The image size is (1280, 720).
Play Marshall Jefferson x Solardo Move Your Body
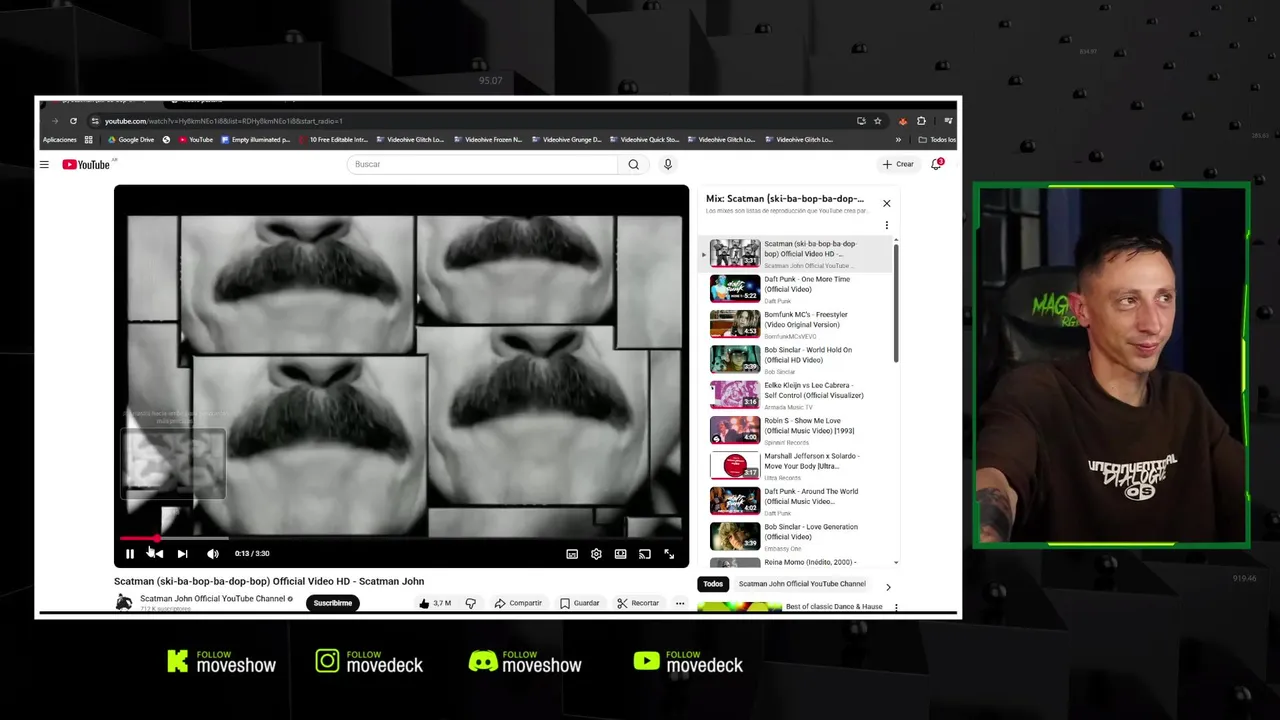(x=796, y=466)
